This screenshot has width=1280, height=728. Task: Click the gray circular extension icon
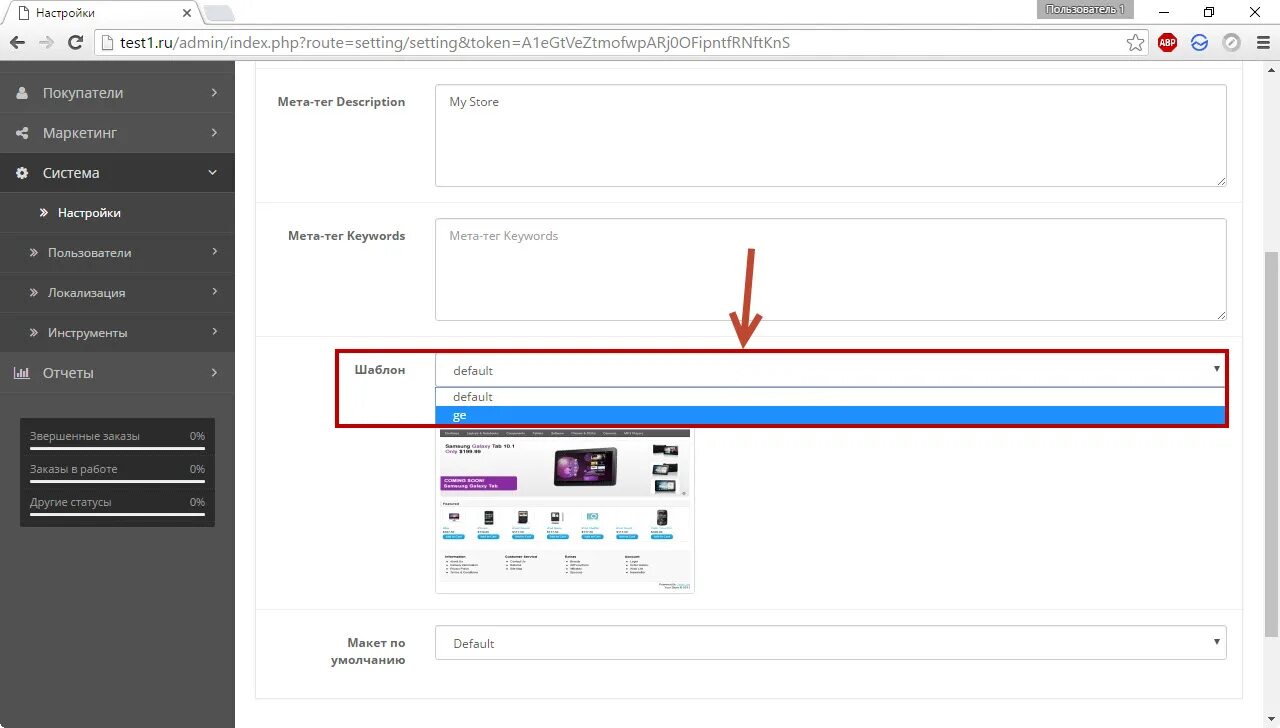[1232, 43]
